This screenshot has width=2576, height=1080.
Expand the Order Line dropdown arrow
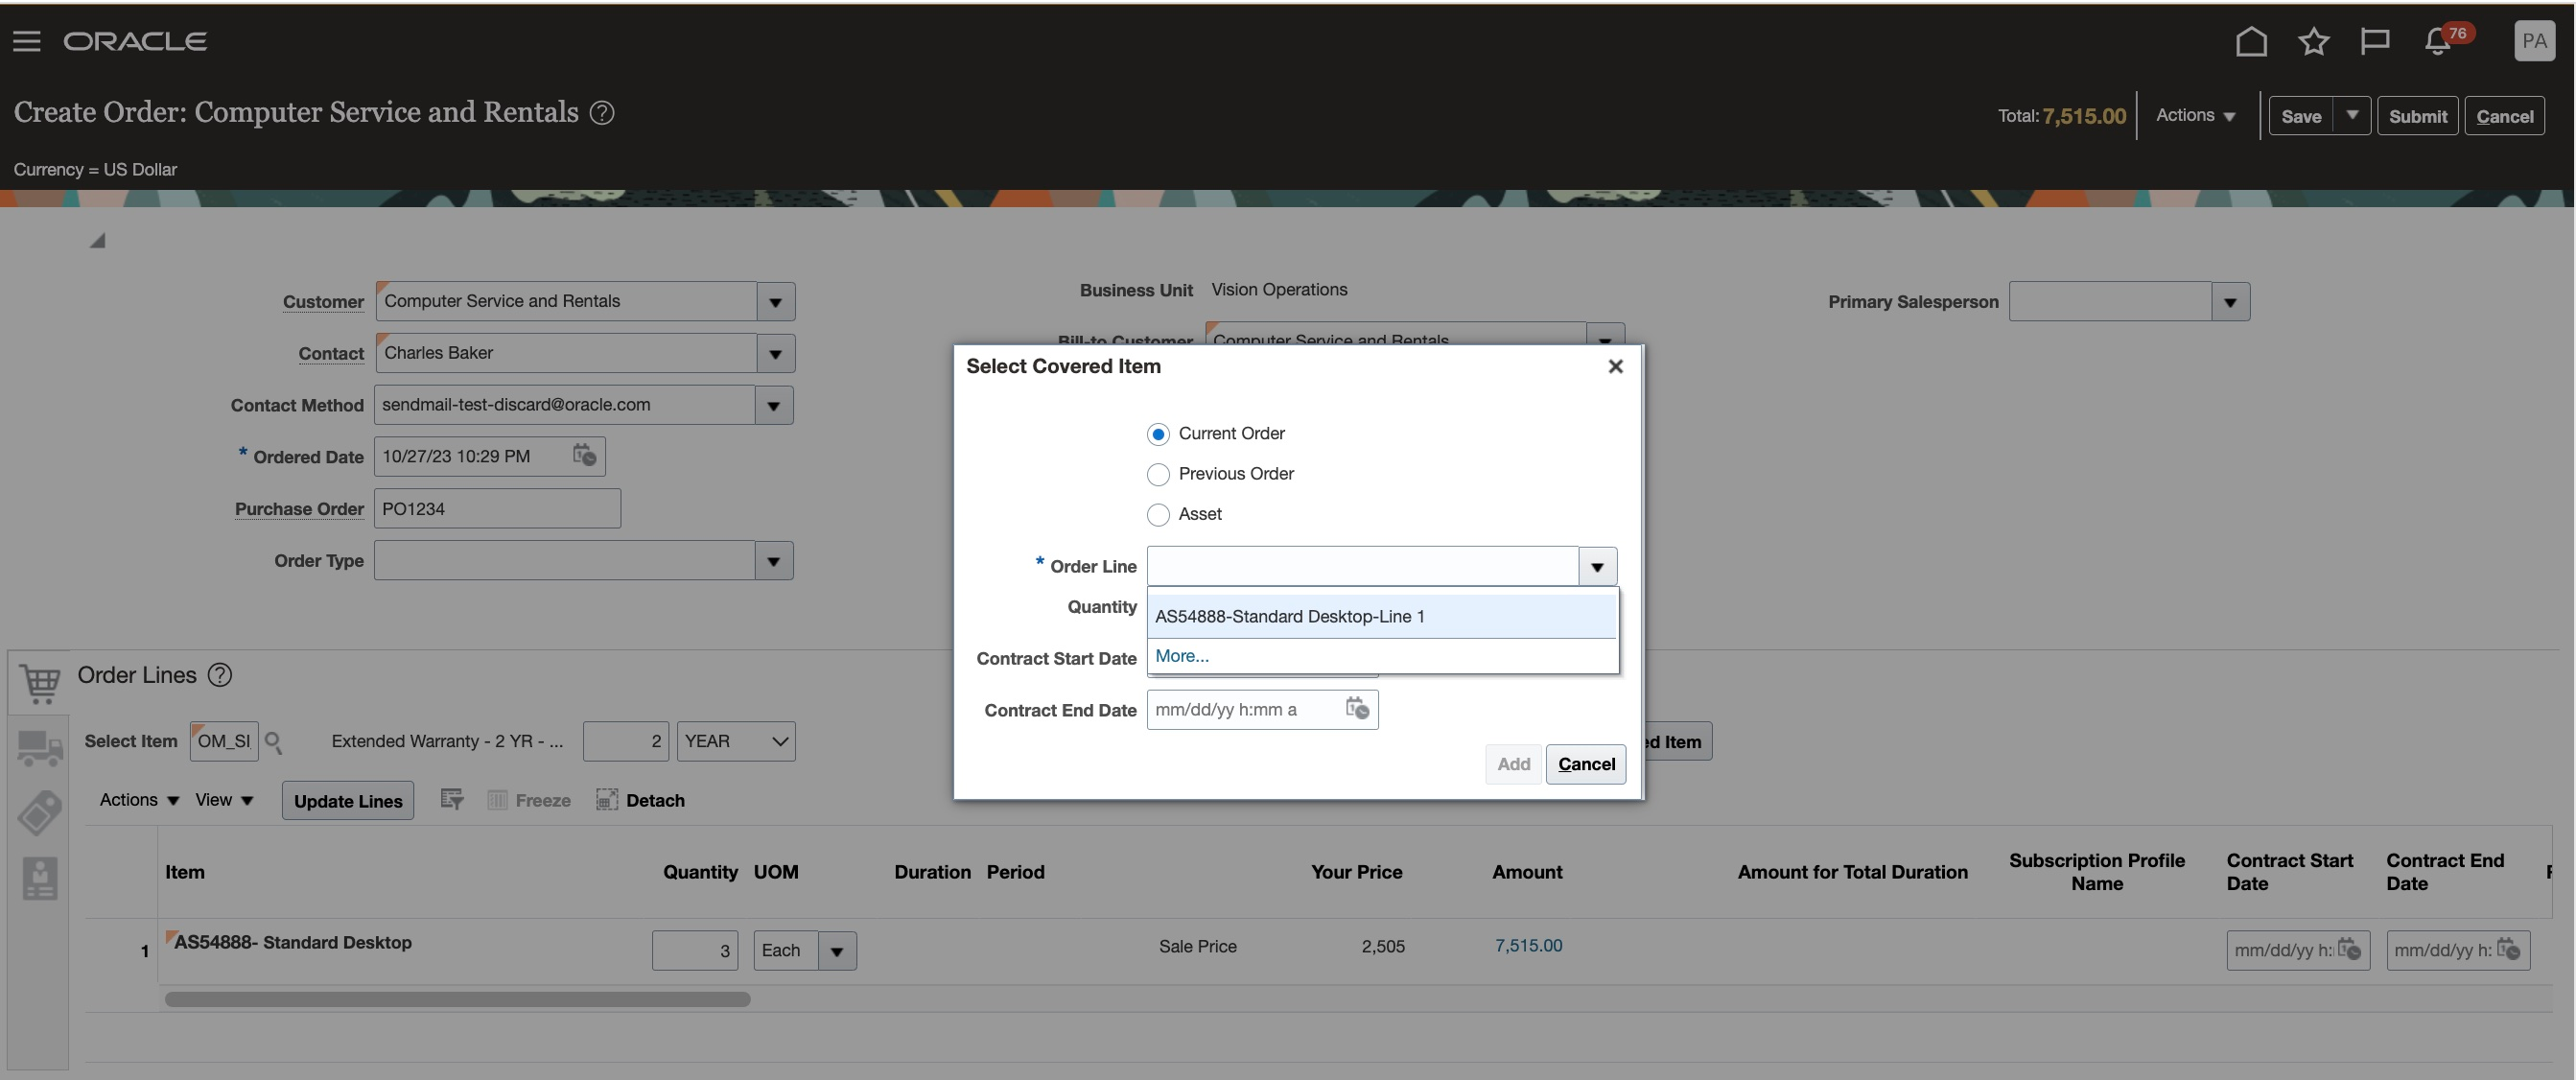pyautogui.click(x=1597, y=567)
